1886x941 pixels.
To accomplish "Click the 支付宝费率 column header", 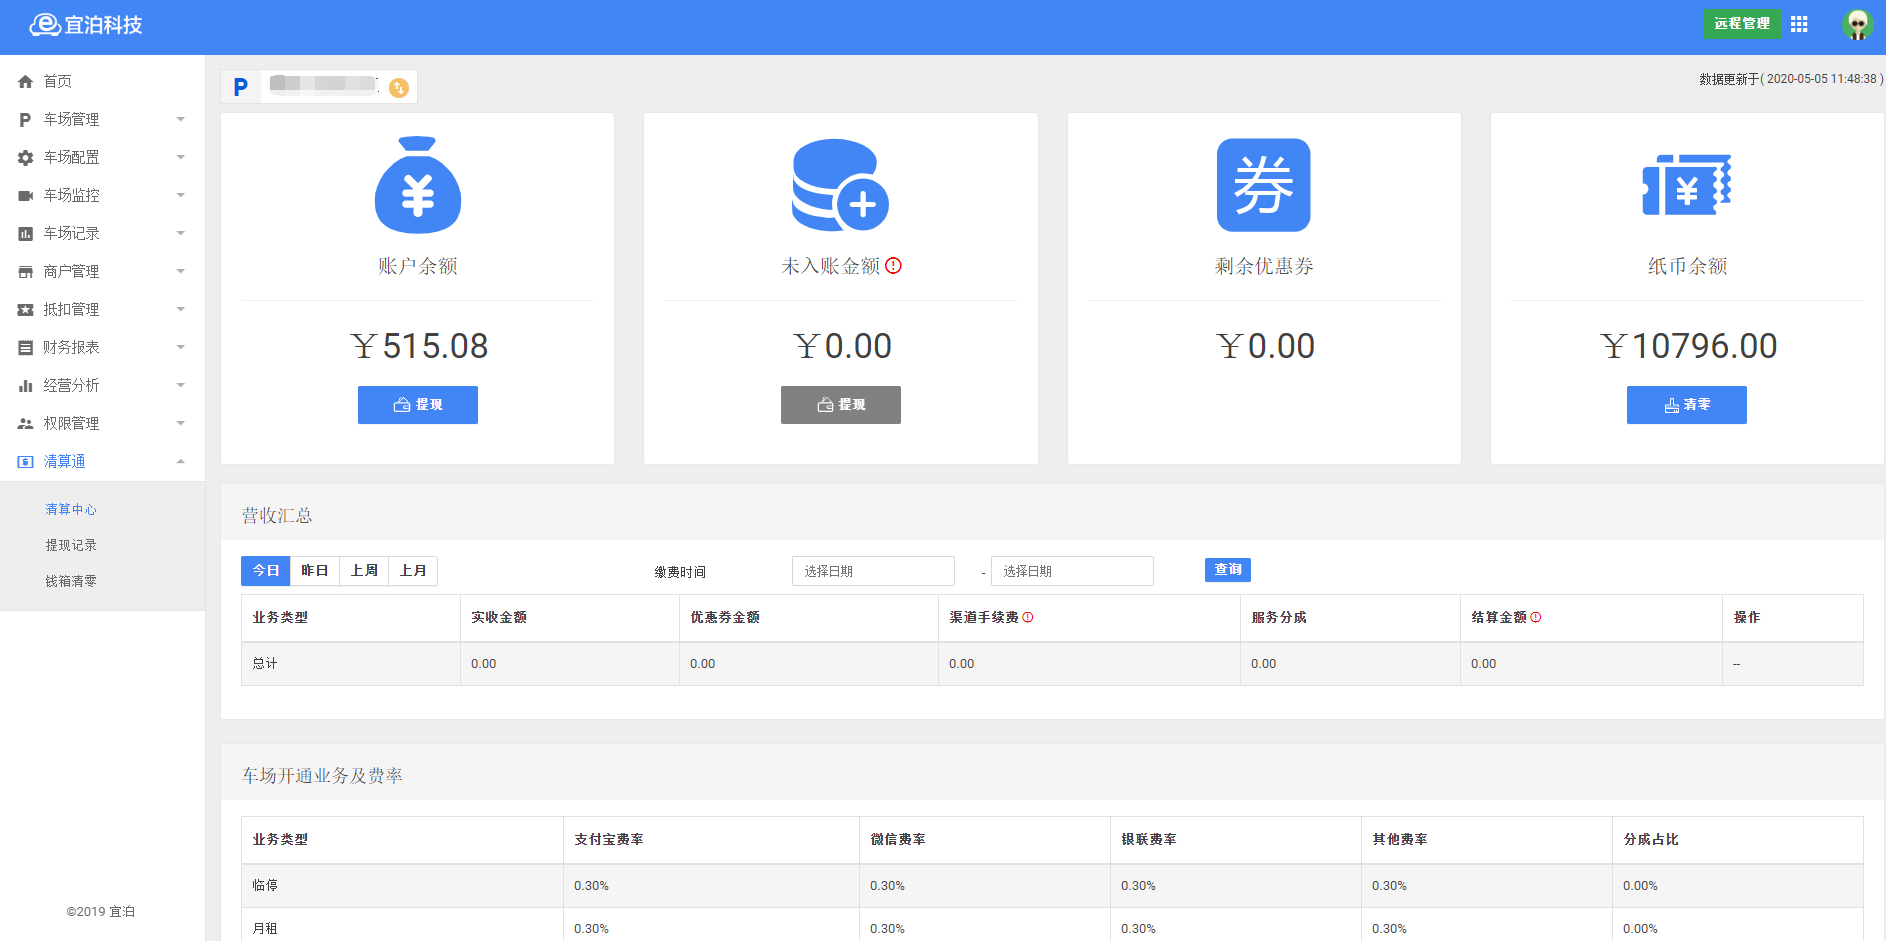I will click(x=609, y=840).
